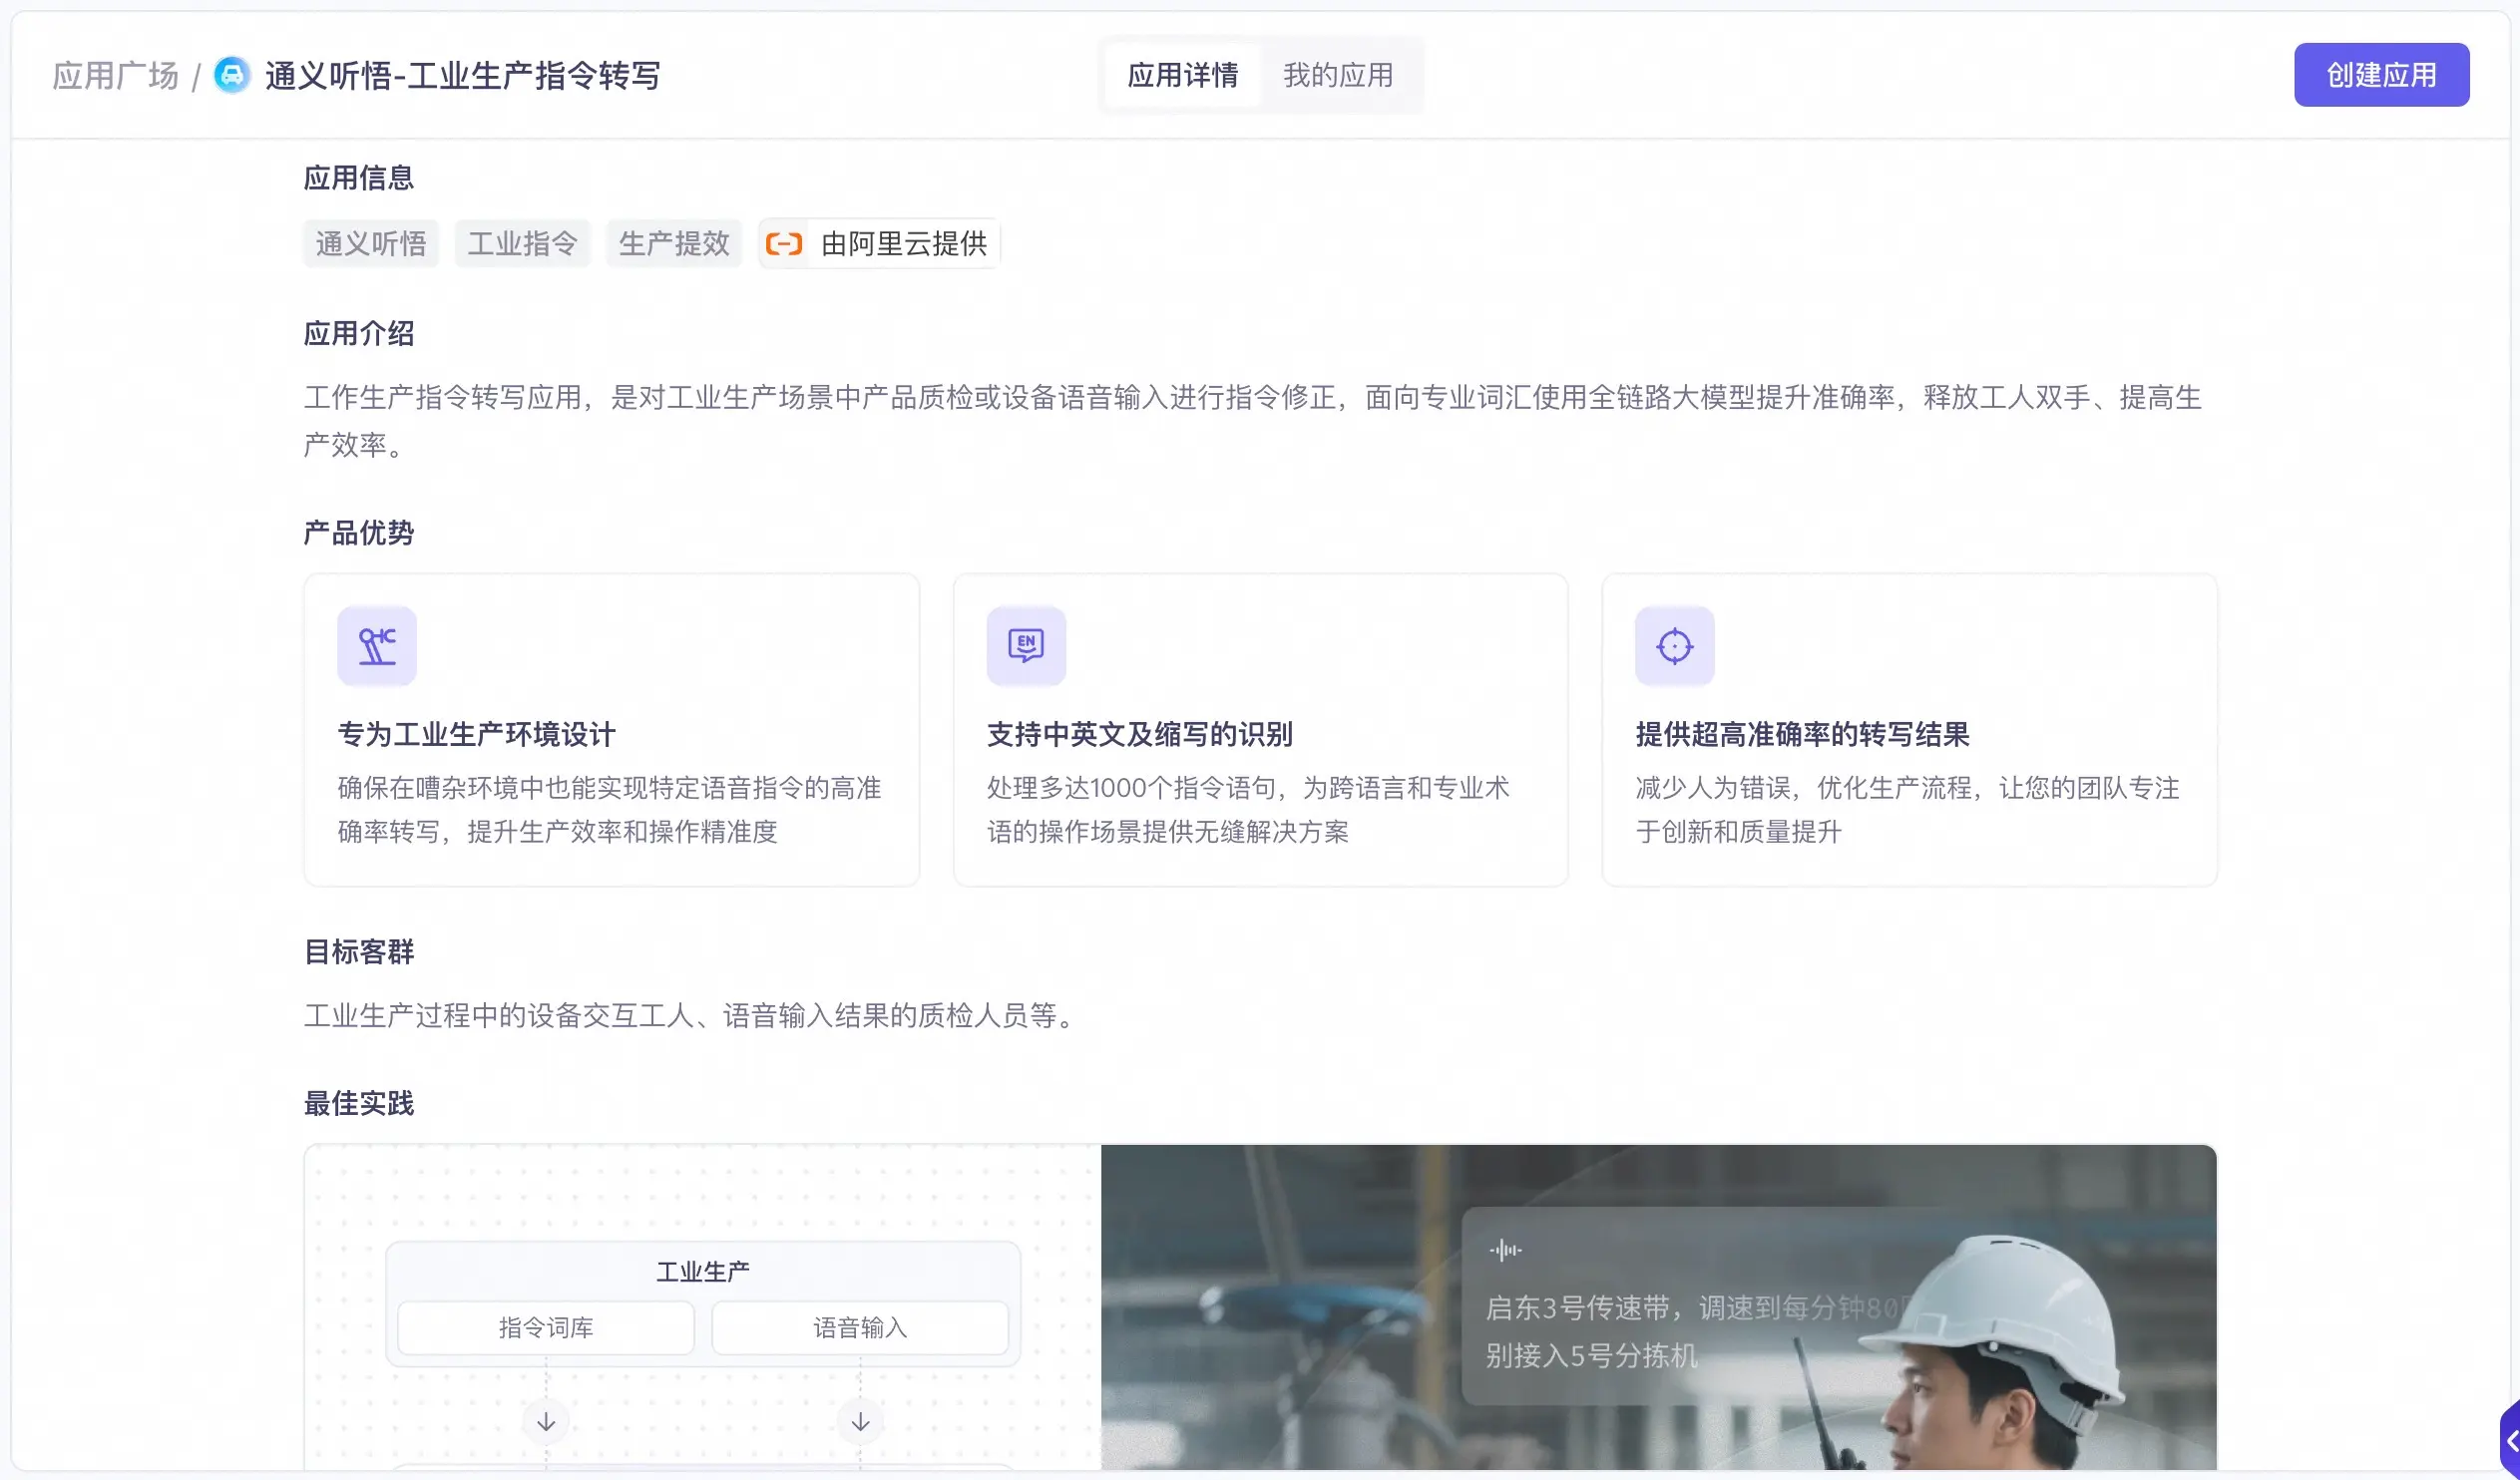Viewport: 2520px width, 1480px height.
Task: Expand the collapsed side panel chevron
Action: [x=2509, y=1441]
